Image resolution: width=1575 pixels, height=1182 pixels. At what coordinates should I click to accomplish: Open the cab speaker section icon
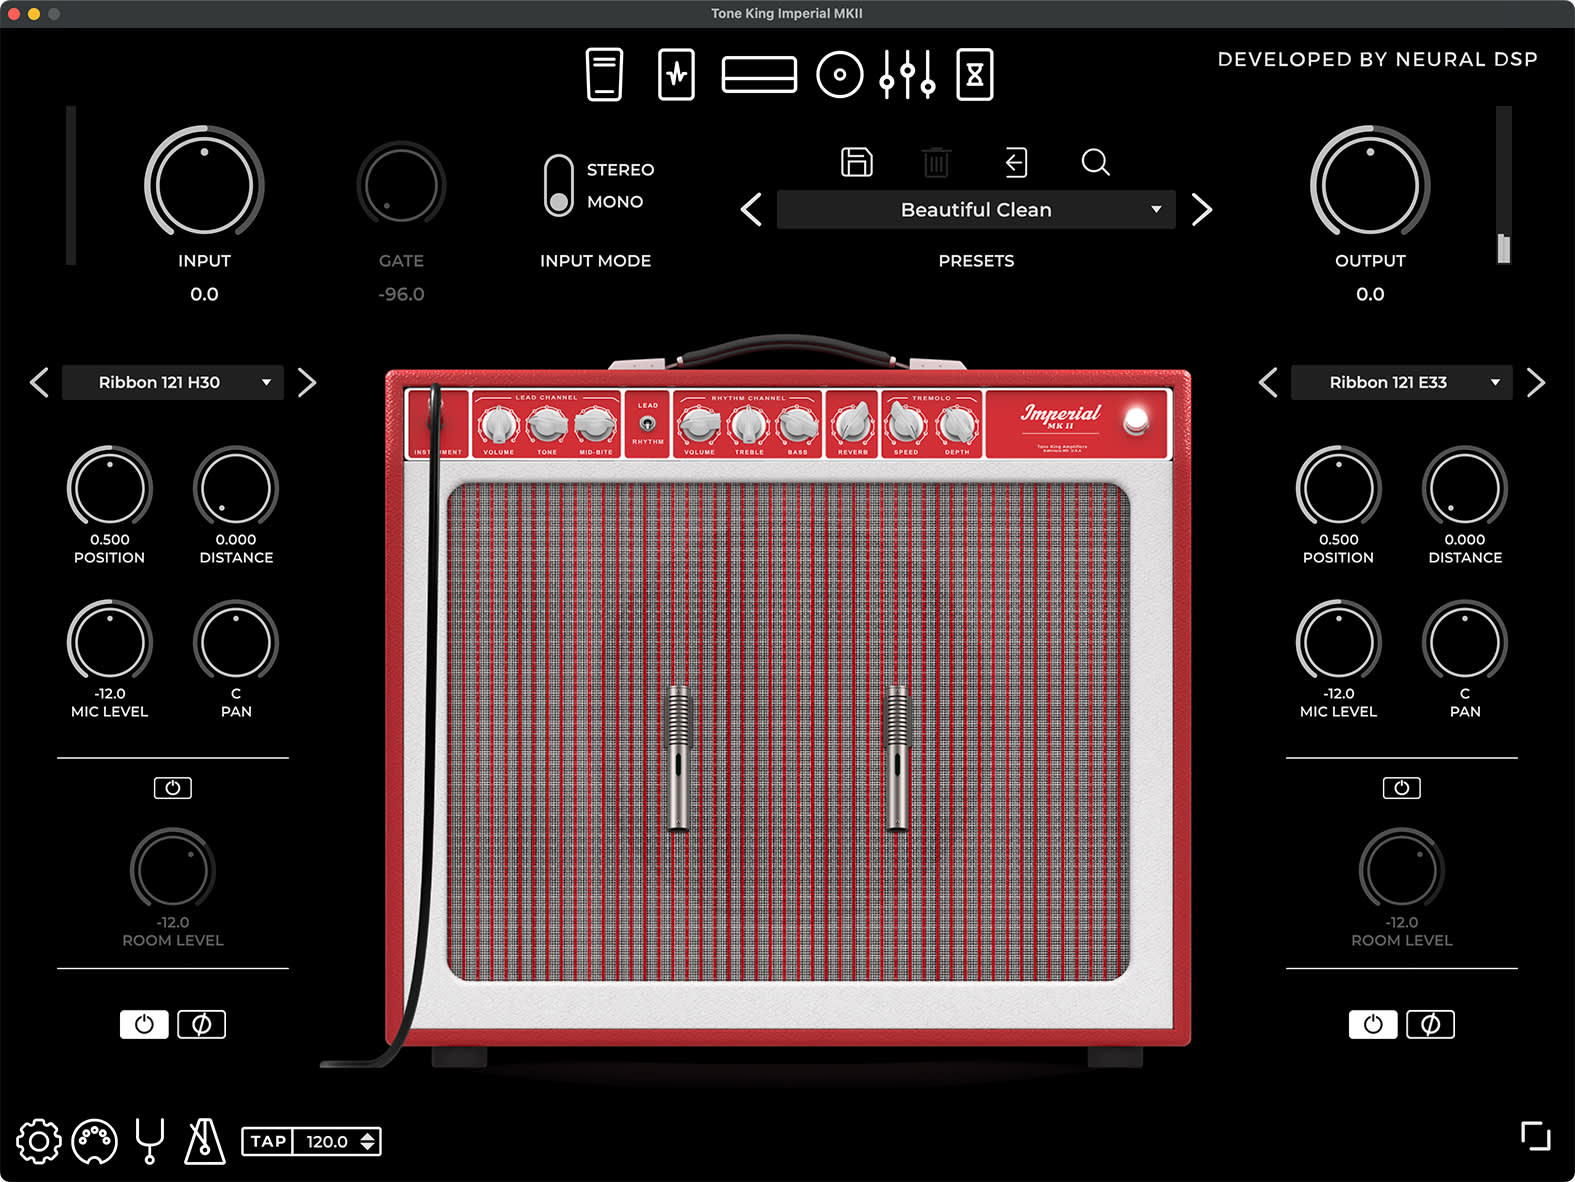840,75
